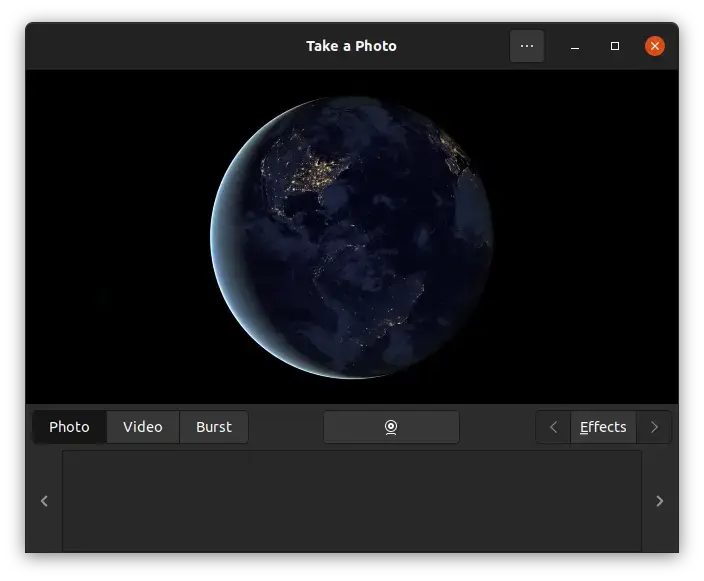The height and width of the screenshot is (581, 704).
Task: Go to next effects page arrow
Action: pos(654,427)
